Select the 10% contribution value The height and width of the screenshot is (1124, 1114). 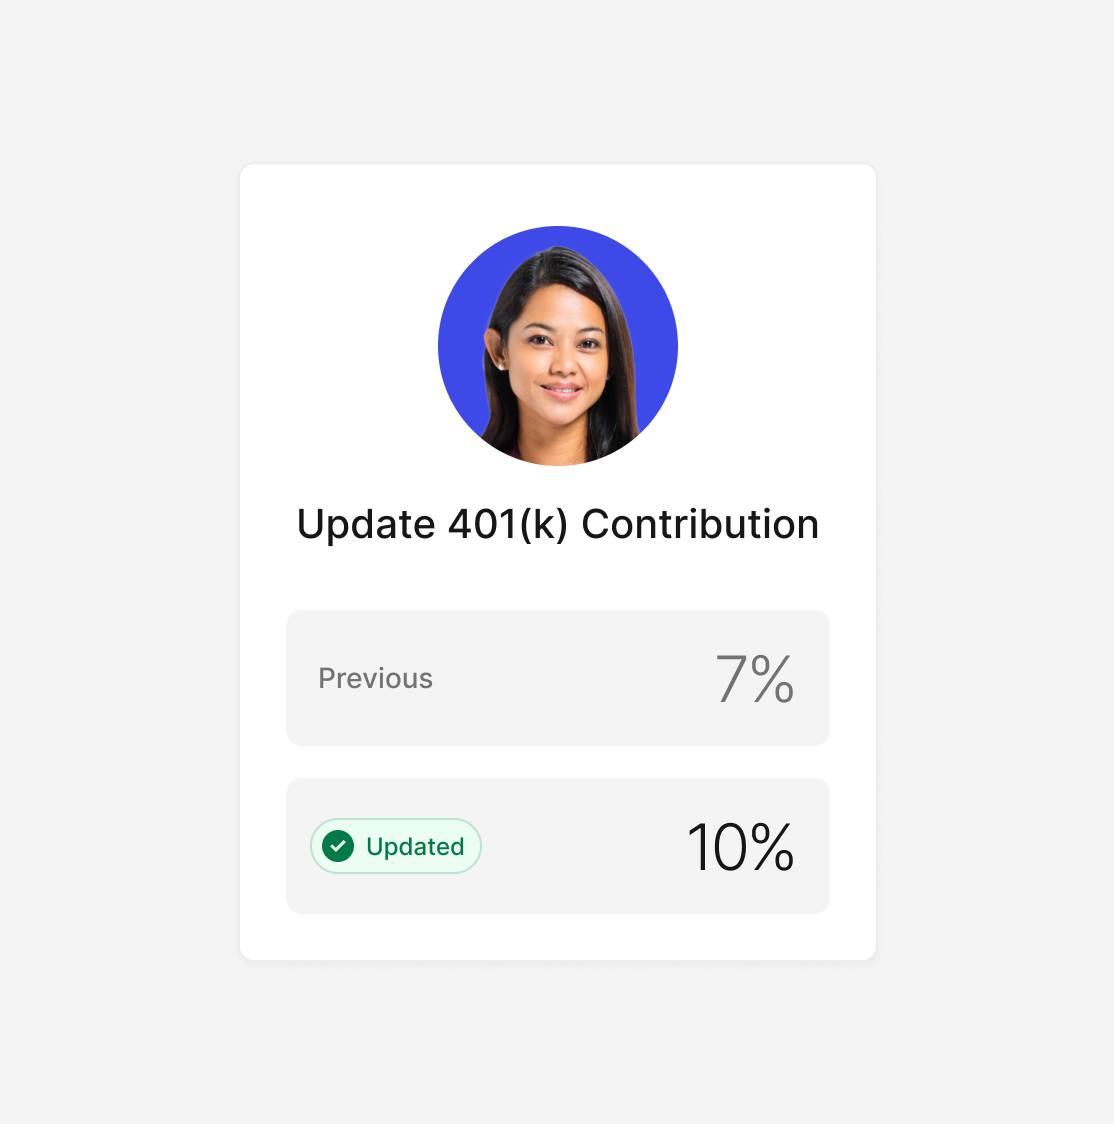(741, 847)
